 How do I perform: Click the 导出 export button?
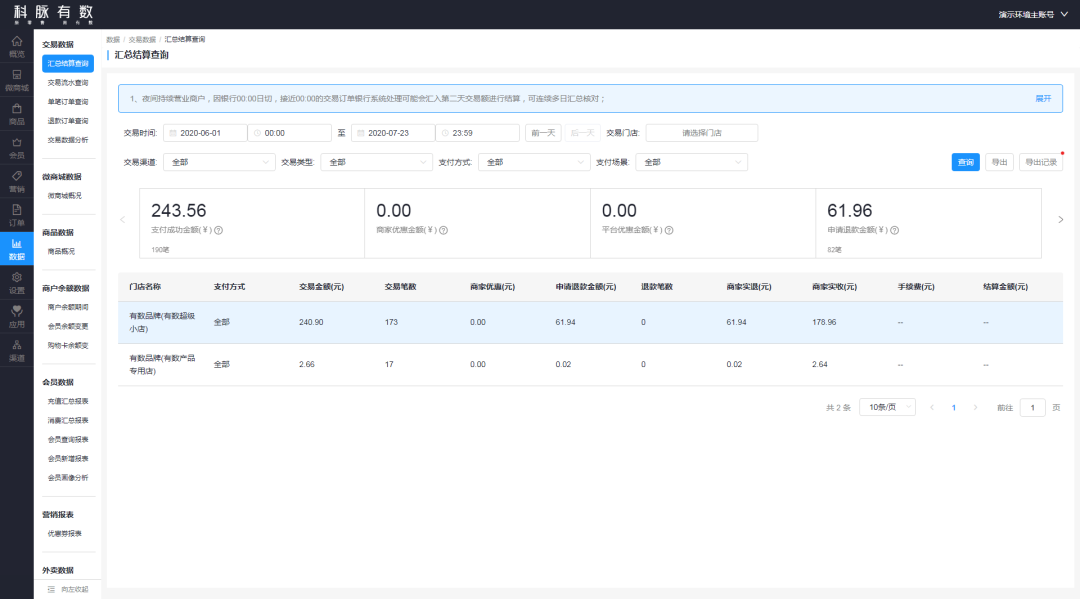(x=999, y=162)
